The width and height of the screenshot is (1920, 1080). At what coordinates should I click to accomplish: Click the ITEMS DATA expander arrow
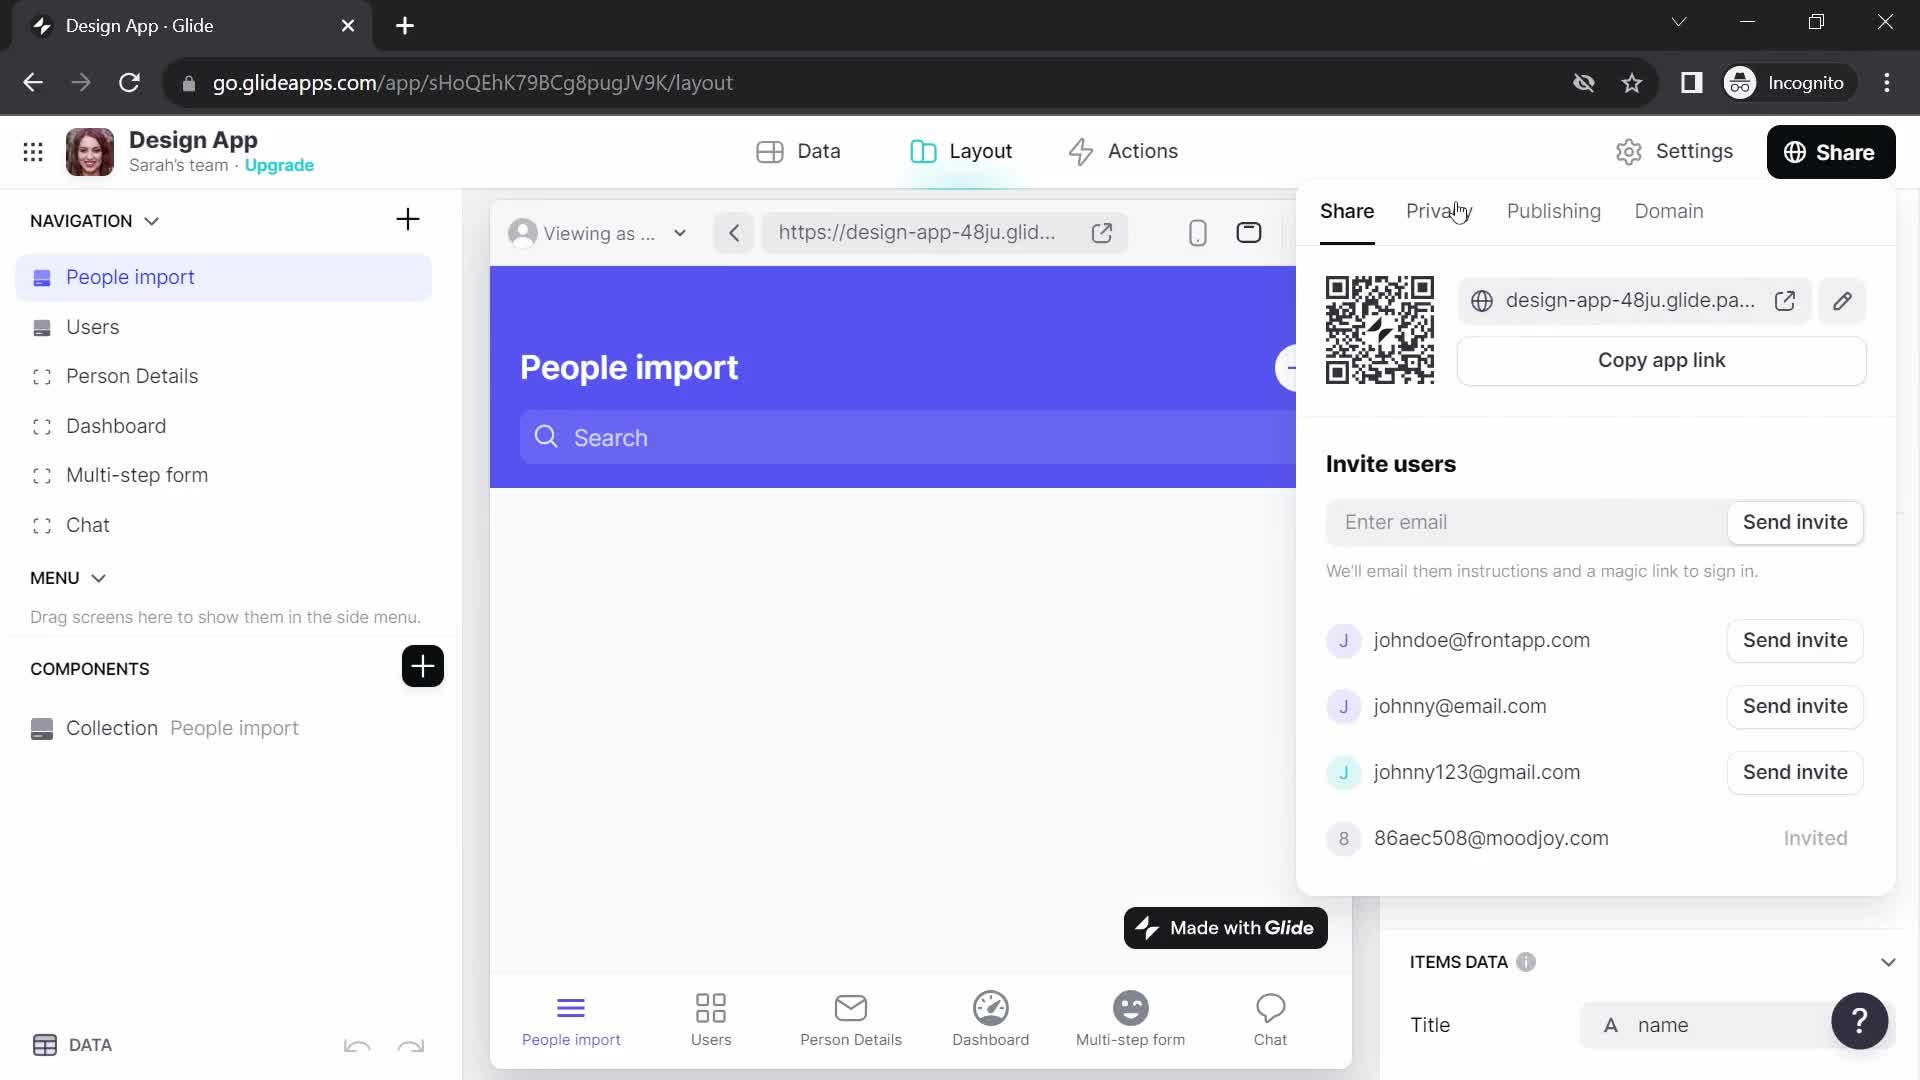pyautogui.click(x=1888, y=961)
